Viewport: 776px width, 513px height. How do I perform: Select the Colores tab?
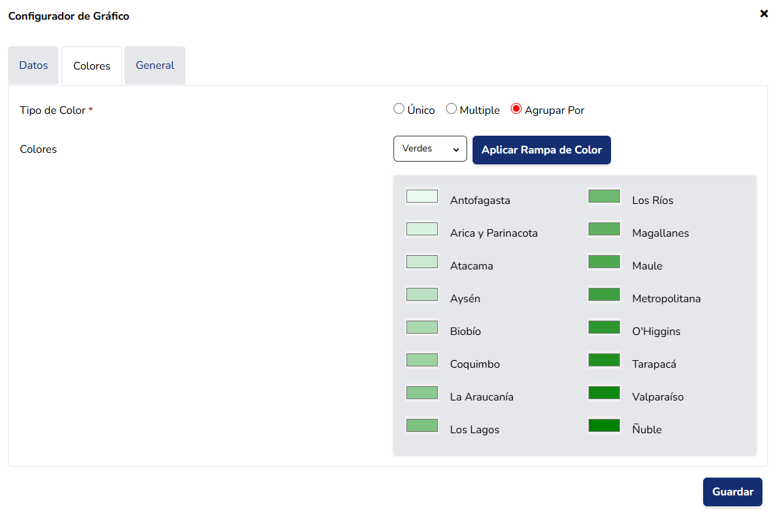[91, 66]
